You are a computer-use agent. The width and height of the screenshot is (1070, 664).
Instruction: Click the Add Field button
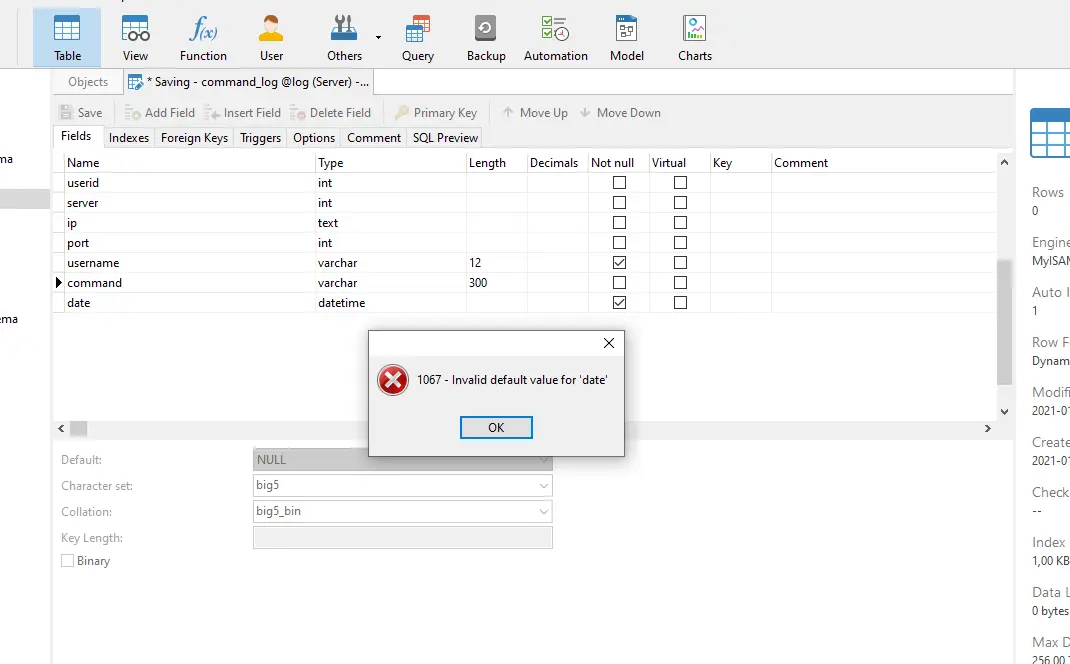160,113
